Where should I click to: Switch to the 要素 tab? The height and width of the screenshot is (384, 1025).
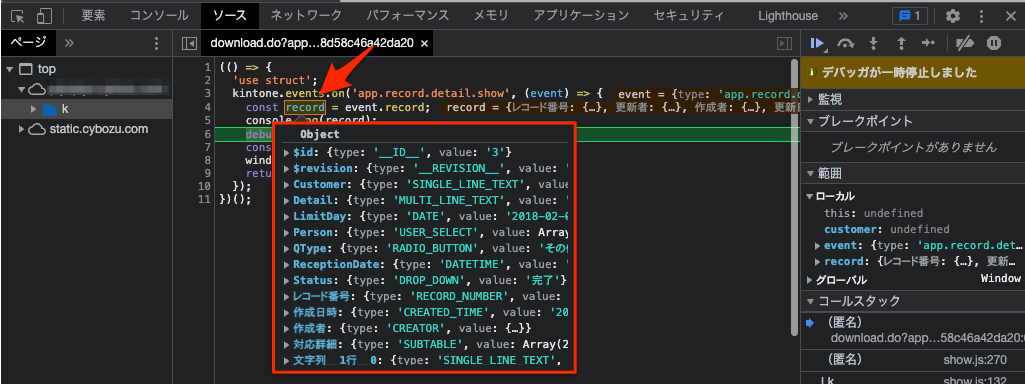(93, 16)
